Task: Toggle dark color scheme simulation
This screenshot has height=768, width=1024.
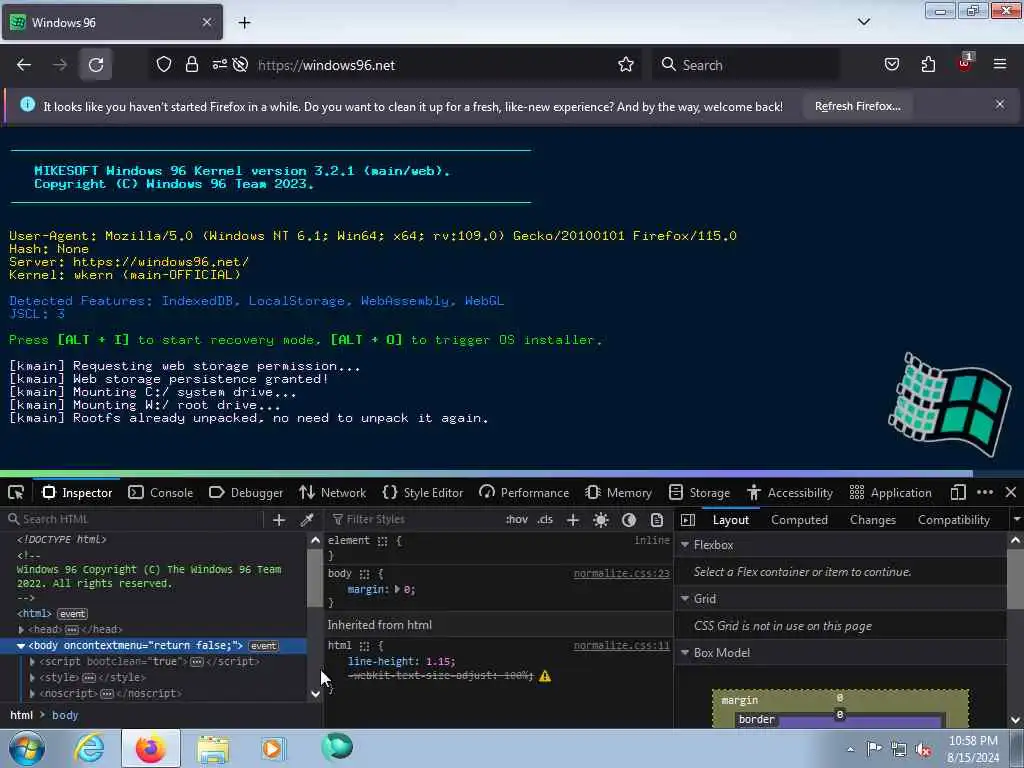Action: pyautogui.click(x=629, y=520)
